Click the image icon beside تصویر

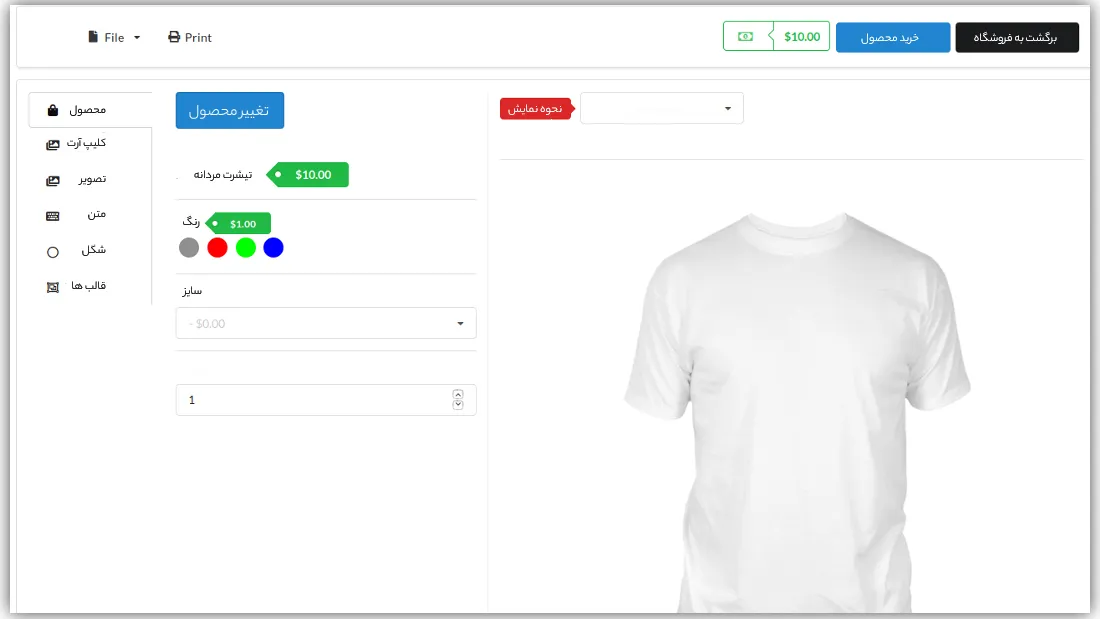[53, 180]
